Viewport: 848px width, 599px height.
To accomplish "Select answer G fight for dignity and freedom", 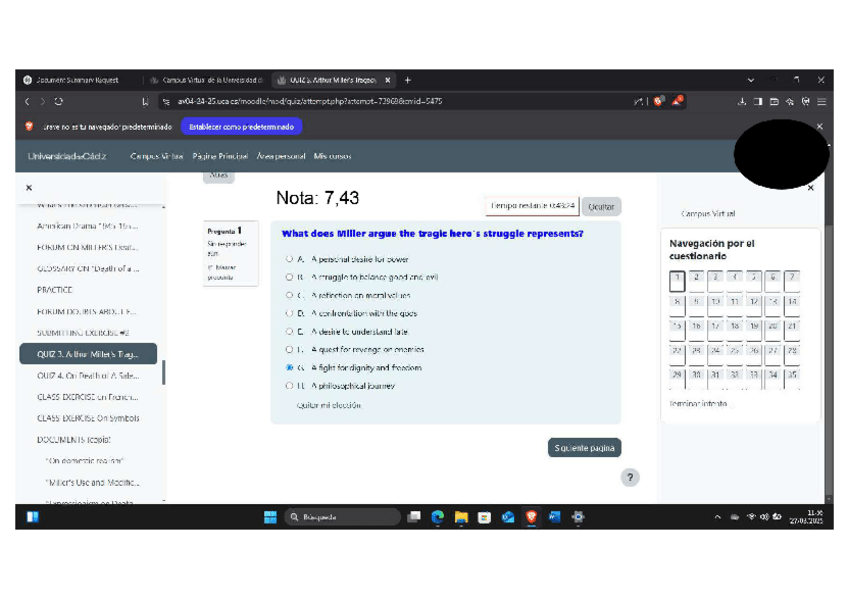I will [289, 368].
